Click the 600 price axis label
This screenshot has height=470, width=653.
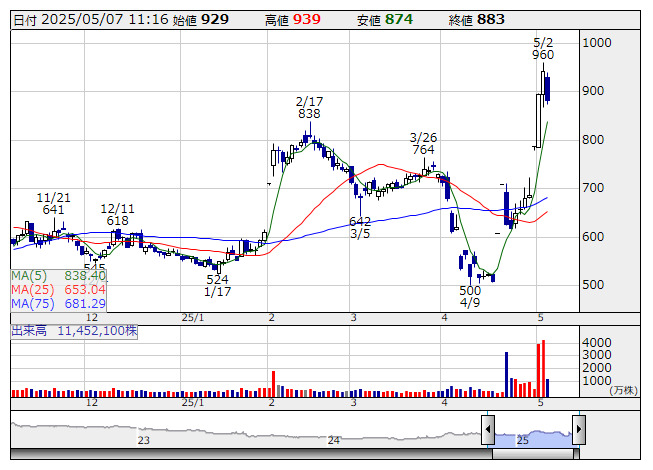click(x=593, y=236)
